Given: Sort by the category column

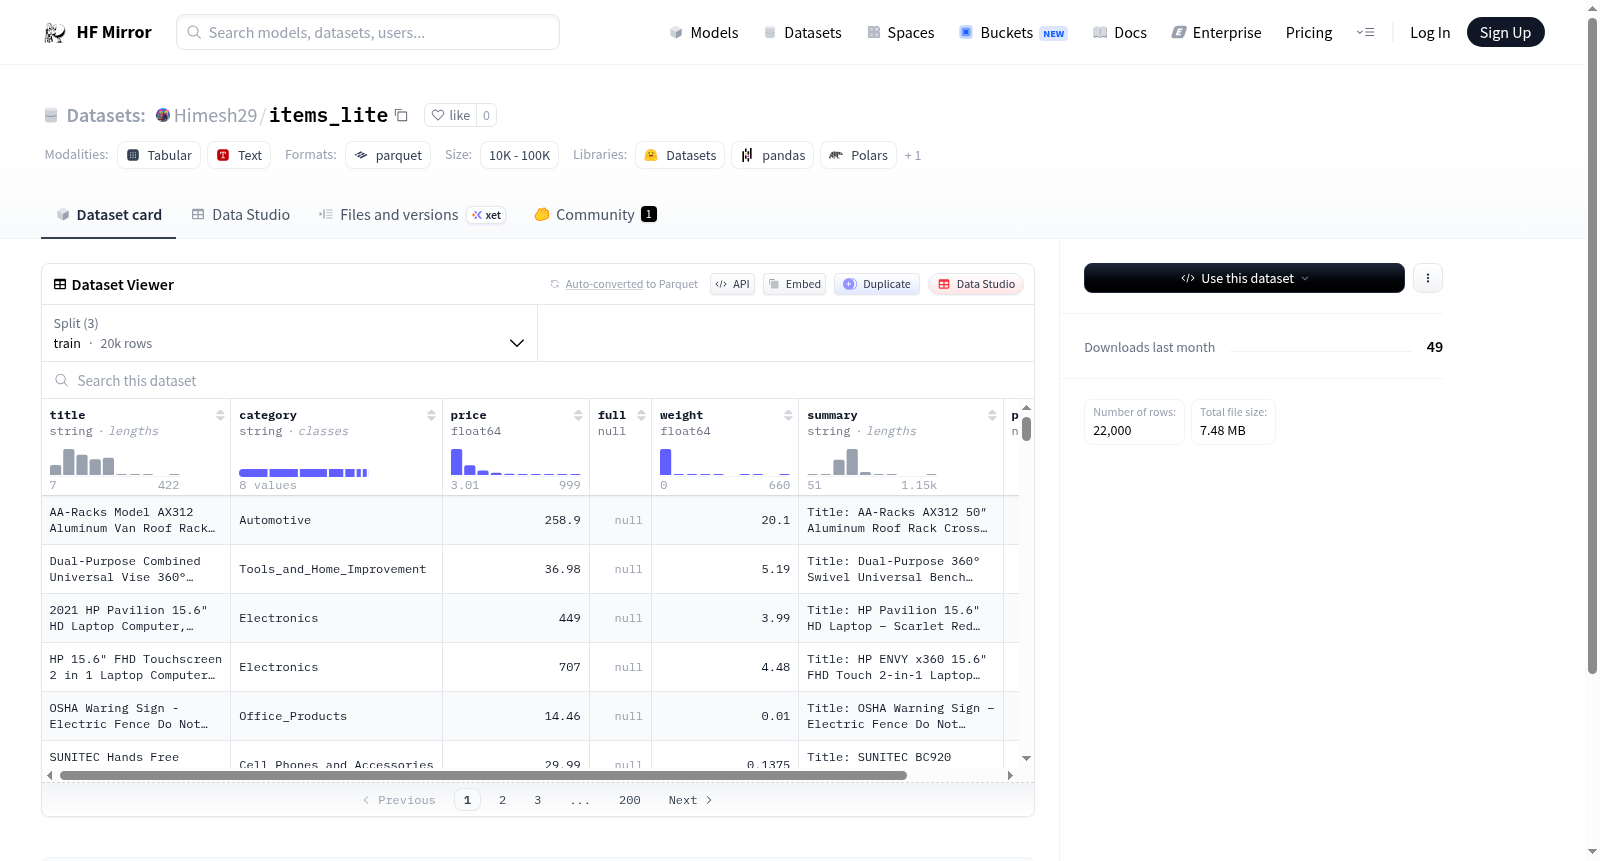Looking at the screenshot, I should [x=431, y=415].
